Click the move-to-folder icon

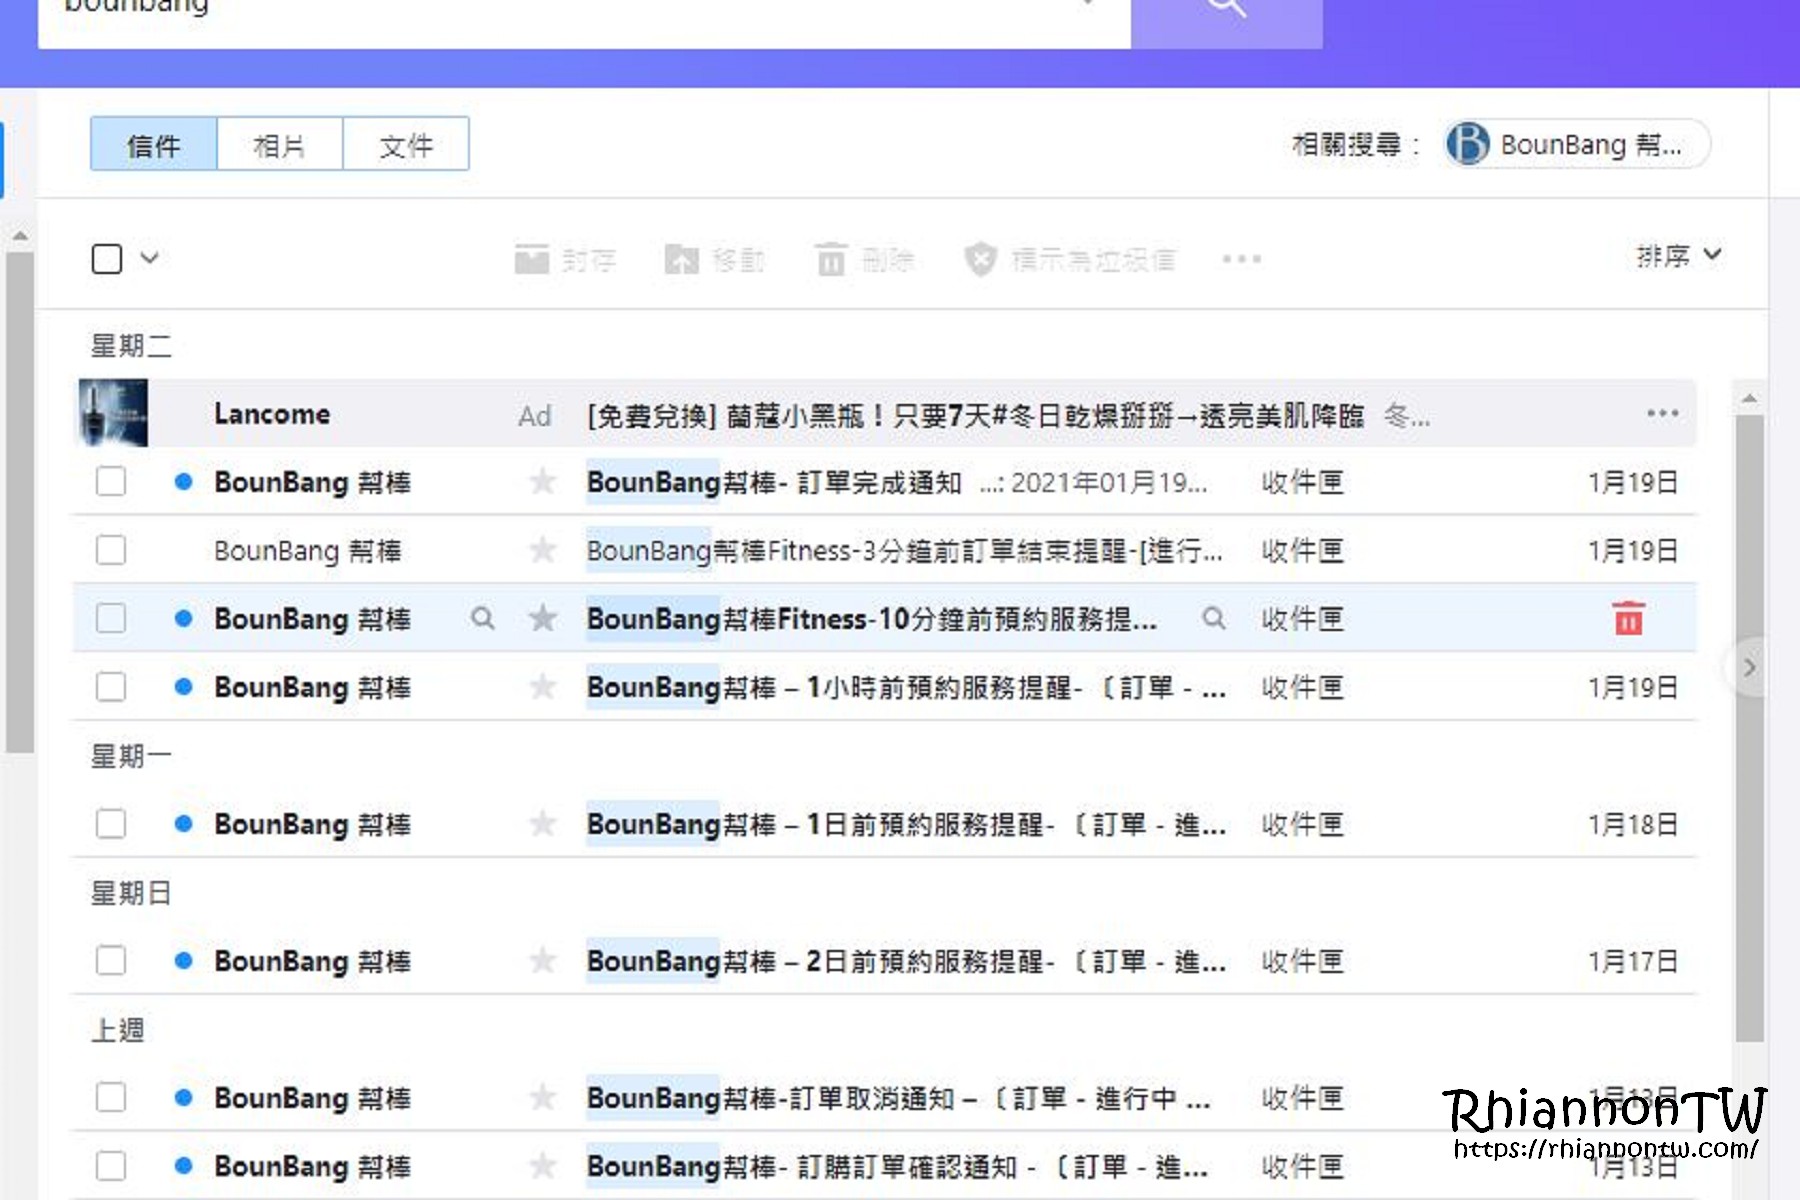pyautogui.click(x=682, y=259)
